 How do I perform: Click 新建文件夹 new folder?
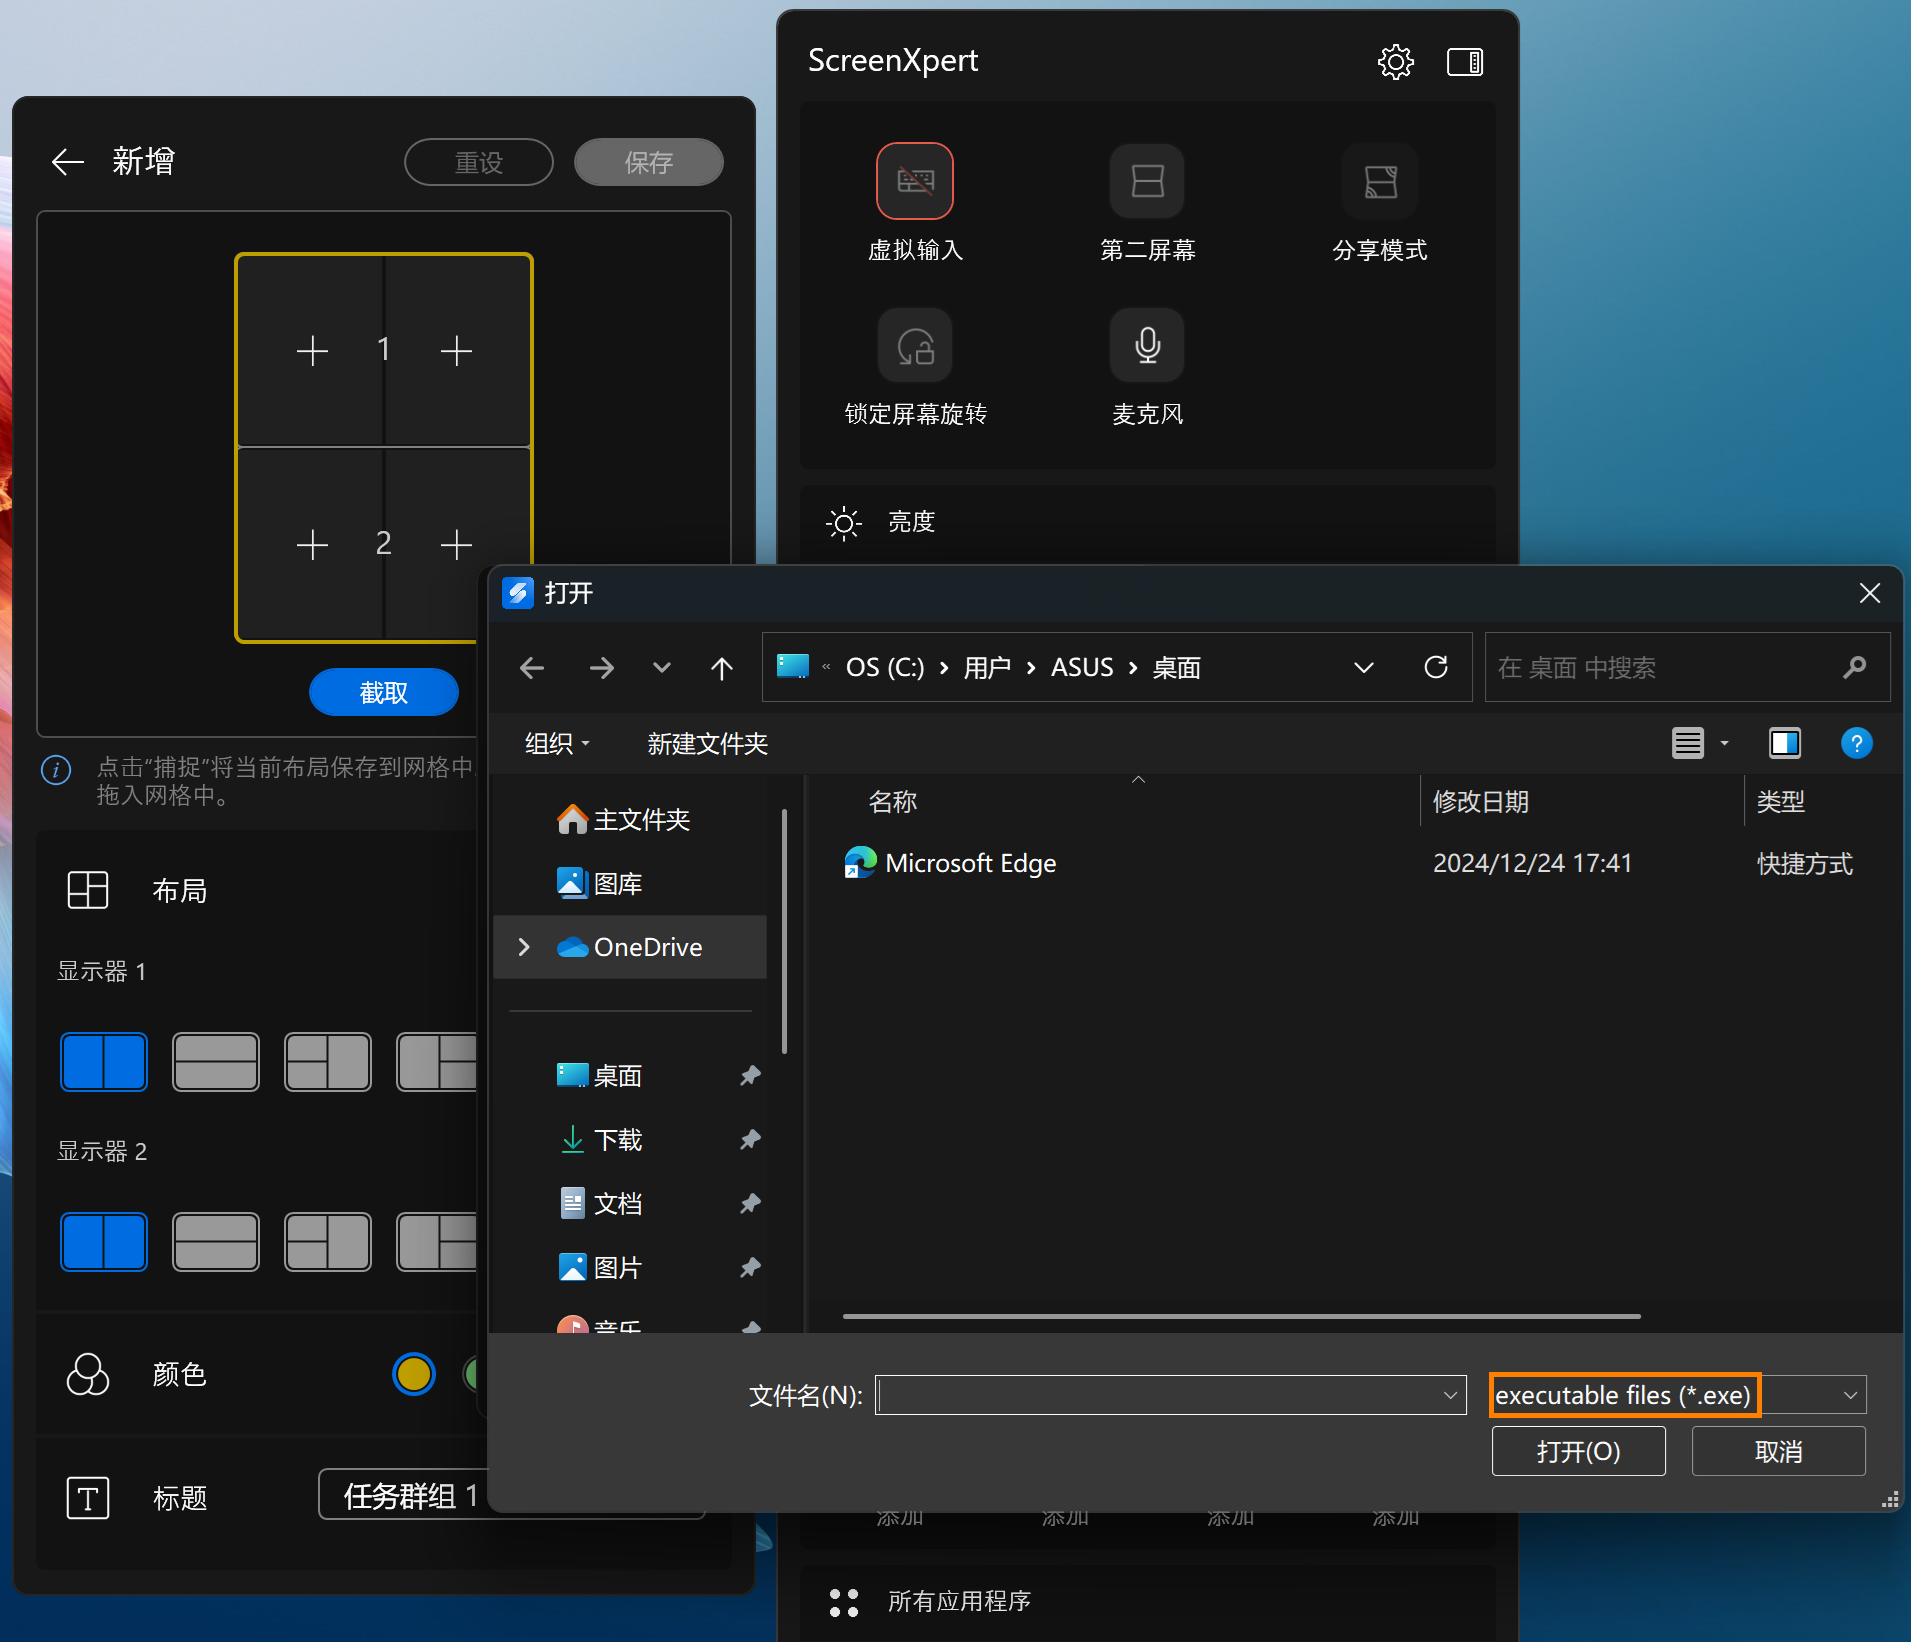tap(707, 743)
